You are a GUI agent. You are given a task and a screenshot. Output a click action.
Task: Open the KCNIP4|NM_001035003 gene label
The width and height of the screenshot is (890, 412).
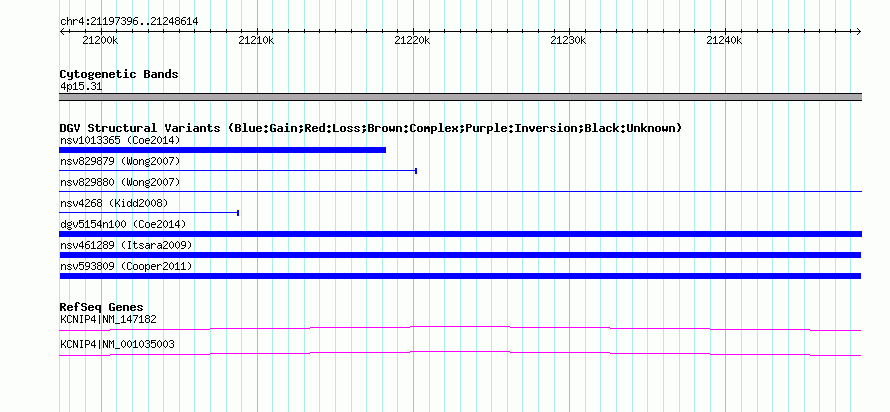tap(117, 344)
